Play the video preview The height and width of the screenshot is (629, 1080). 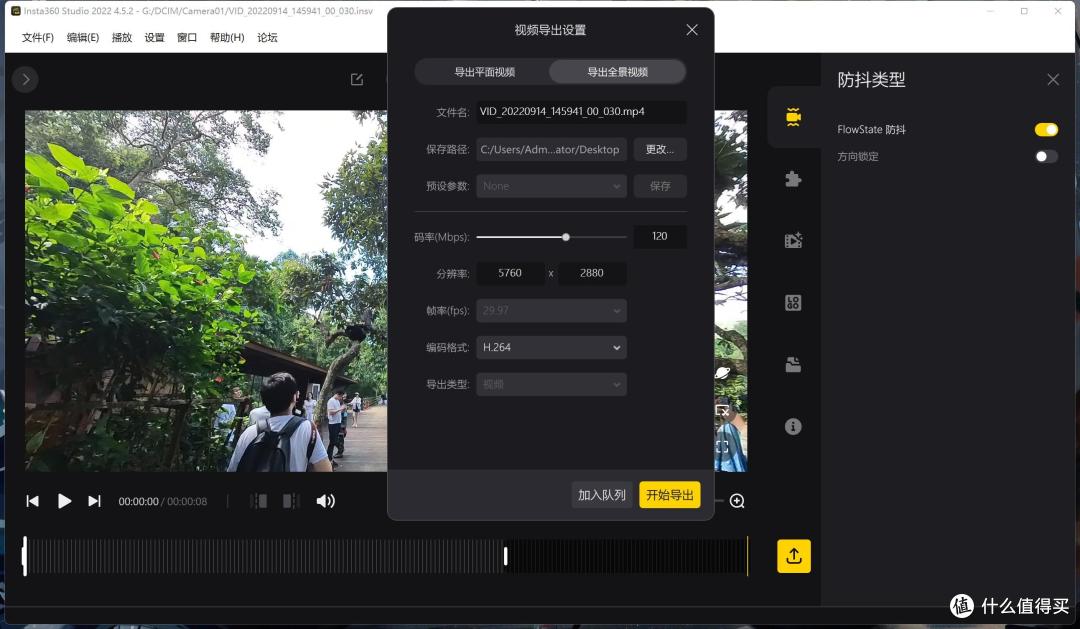point(64,501)
